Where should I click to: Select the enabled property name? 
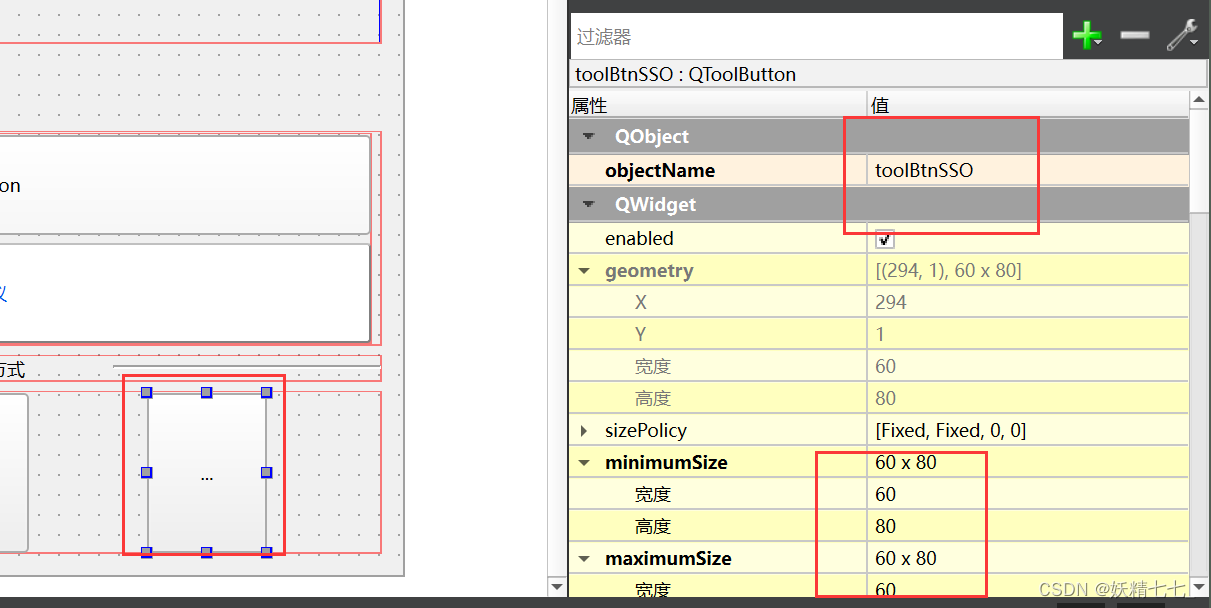point(639,238)
